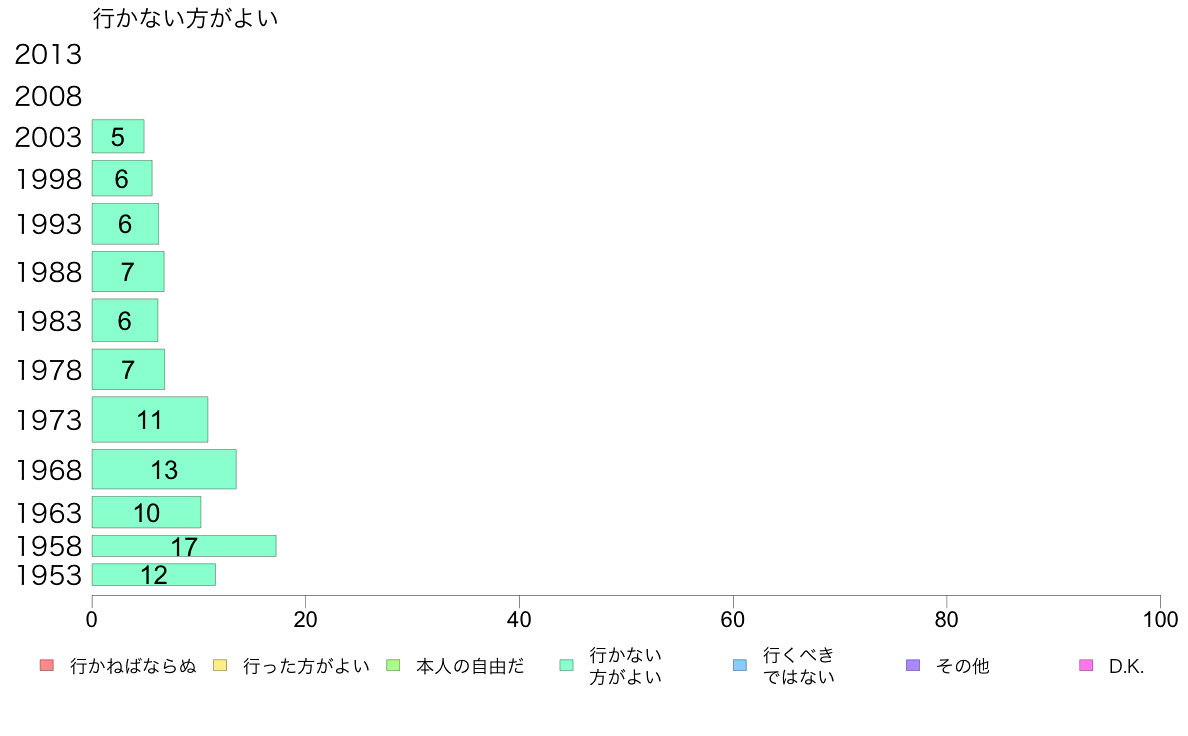Click the D.K. legend label text

[1126, 666]
